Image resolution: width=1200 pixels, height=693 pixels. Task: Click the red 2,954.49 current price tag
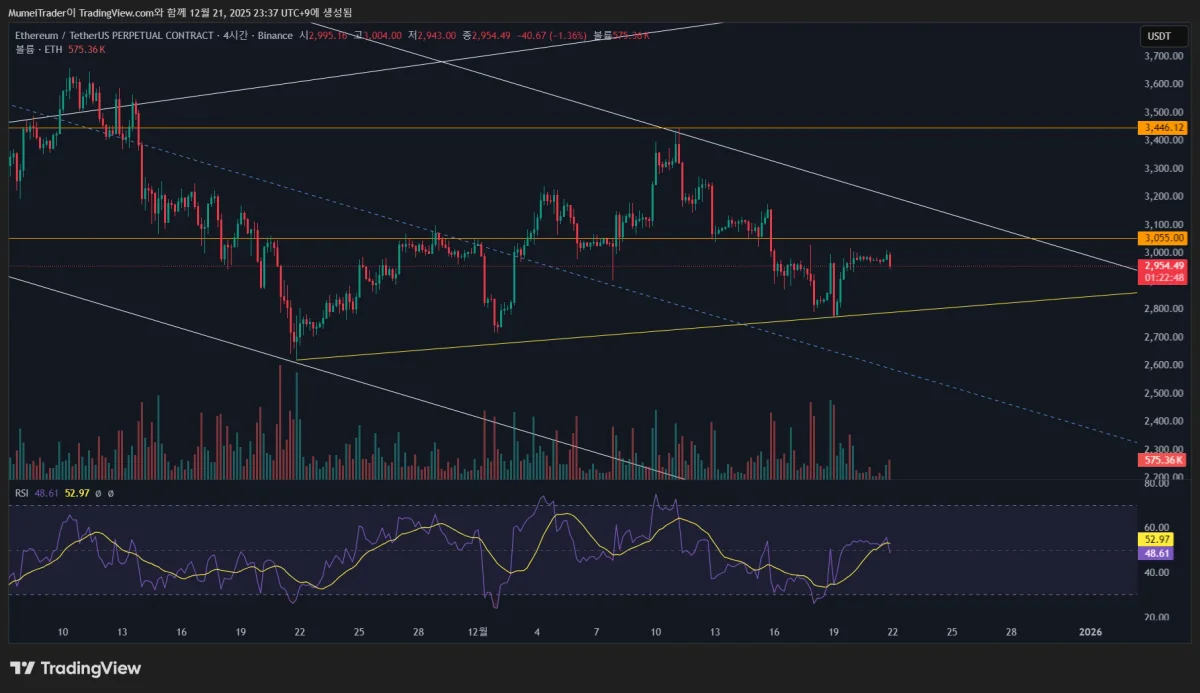[x=1163, y=266]
